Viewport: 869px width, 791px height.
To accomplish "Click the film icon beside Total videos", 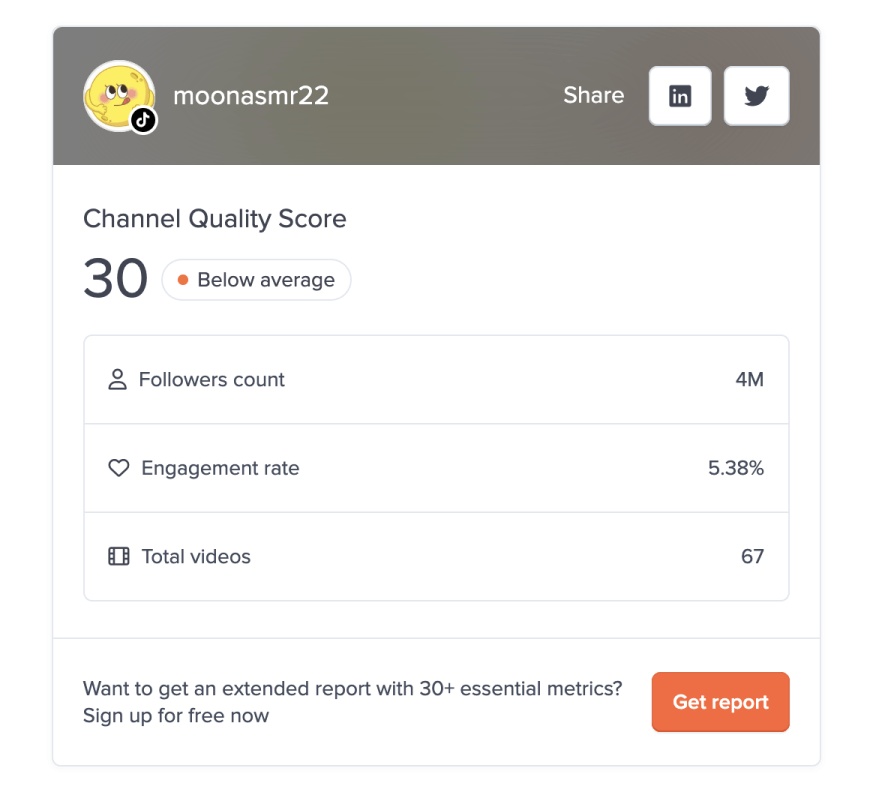I will point(119,556).
